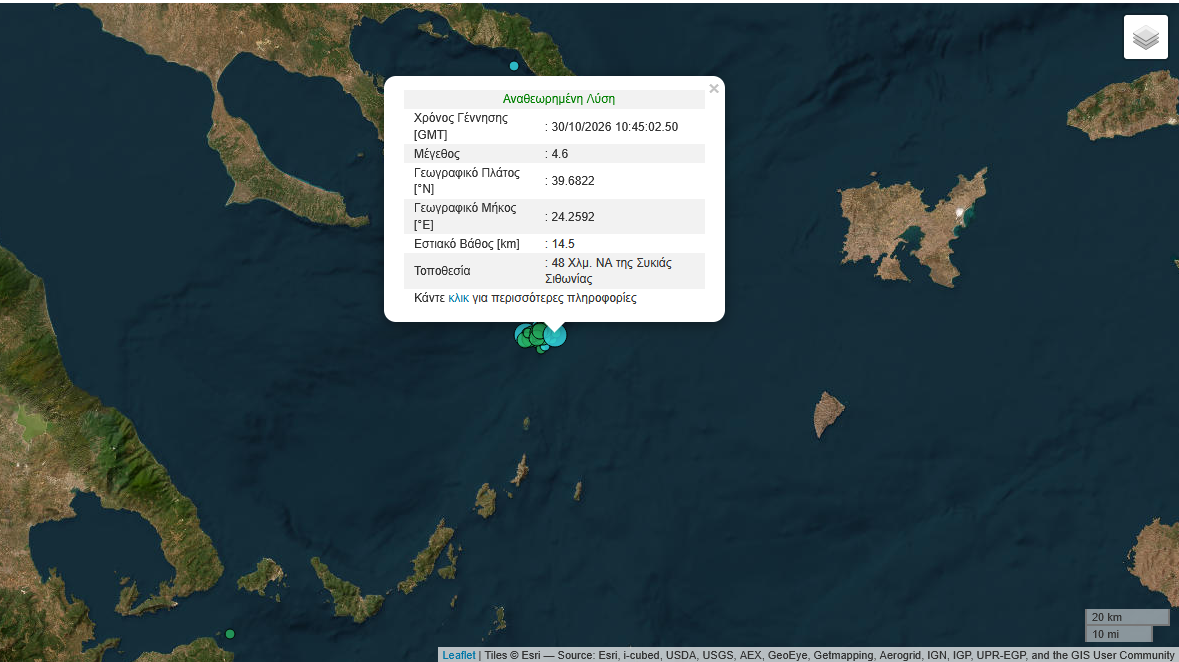Follow the "κλικ" link for more information
The width and height of the screenshot is (1179, 662).
coord(459,298)
